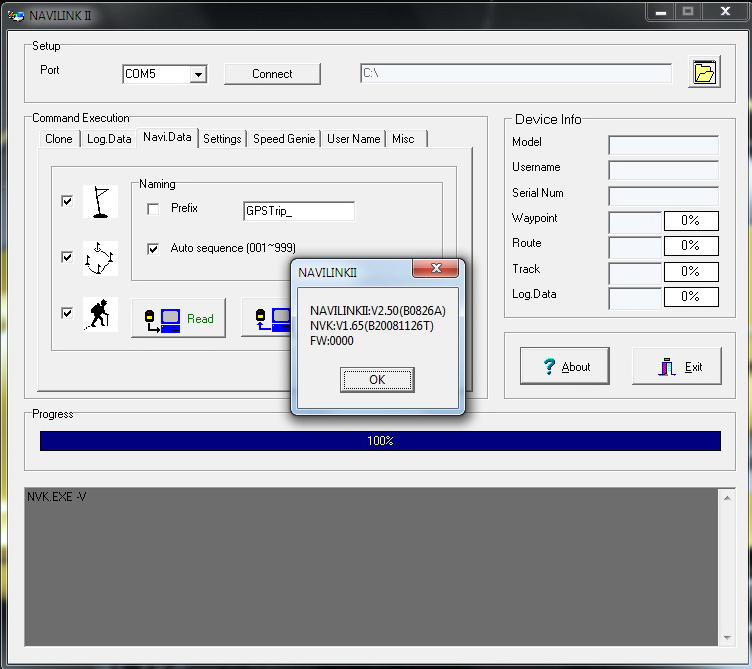The height and width of the screenshot is (669, 752).
Task: Minimize the NAVILINK II window
Action: [x=661, y=12]
